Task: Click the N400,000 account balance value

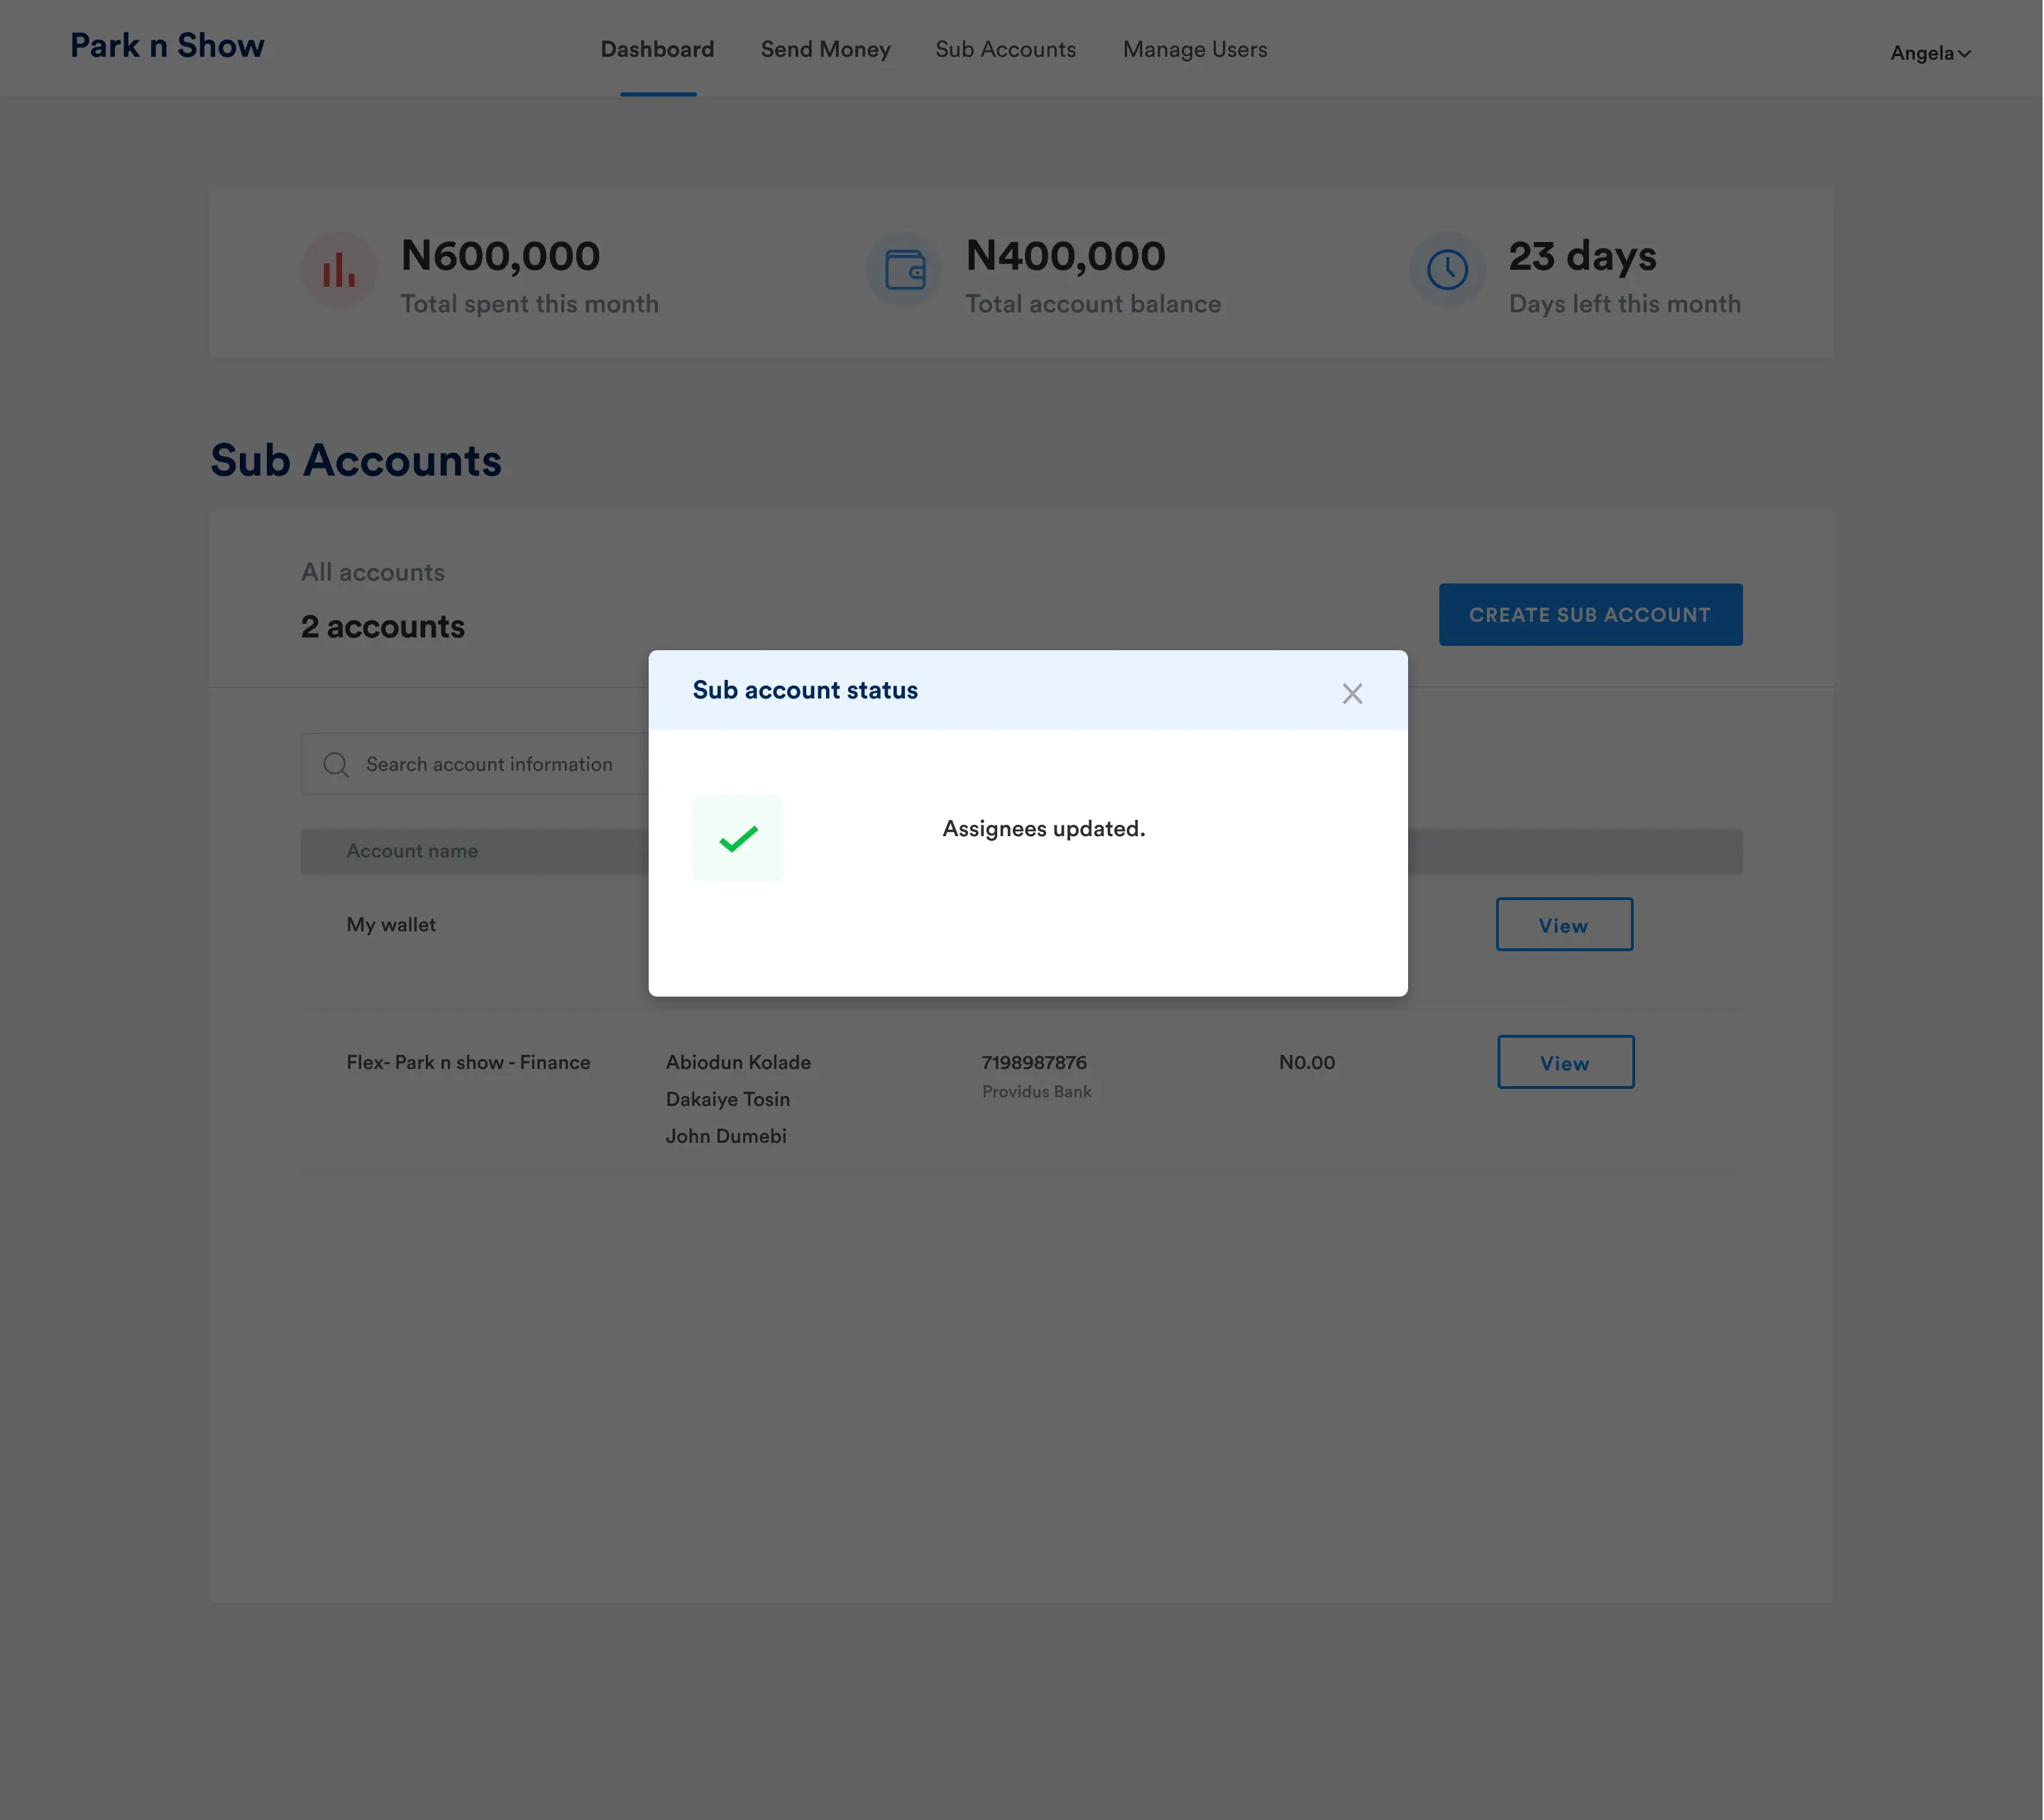Action: 1065,256
